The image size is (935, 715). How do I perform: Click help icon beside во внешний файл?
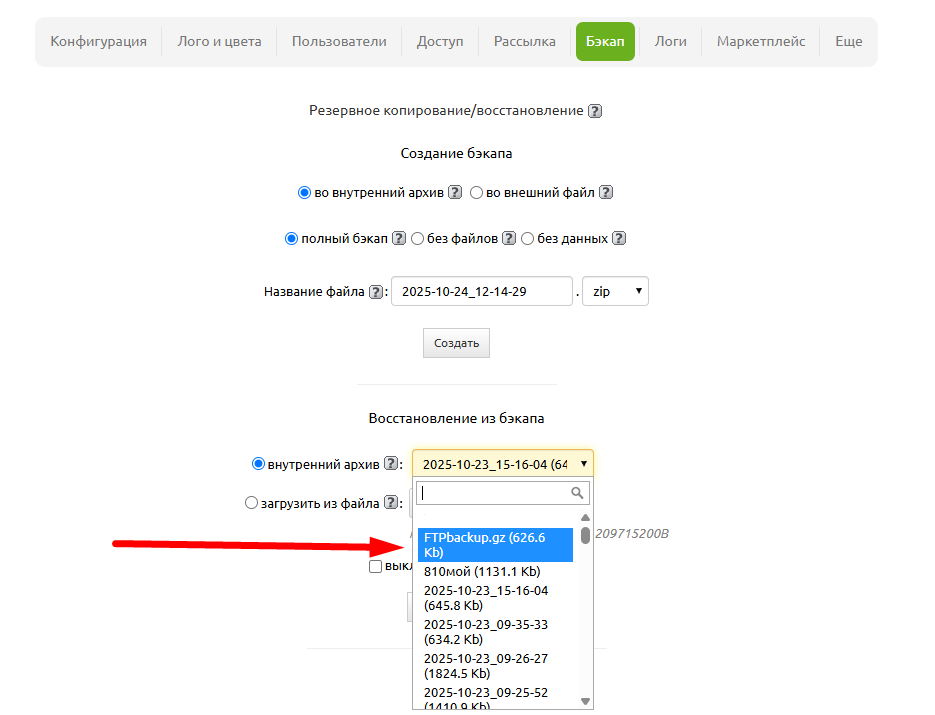point(606,193)
